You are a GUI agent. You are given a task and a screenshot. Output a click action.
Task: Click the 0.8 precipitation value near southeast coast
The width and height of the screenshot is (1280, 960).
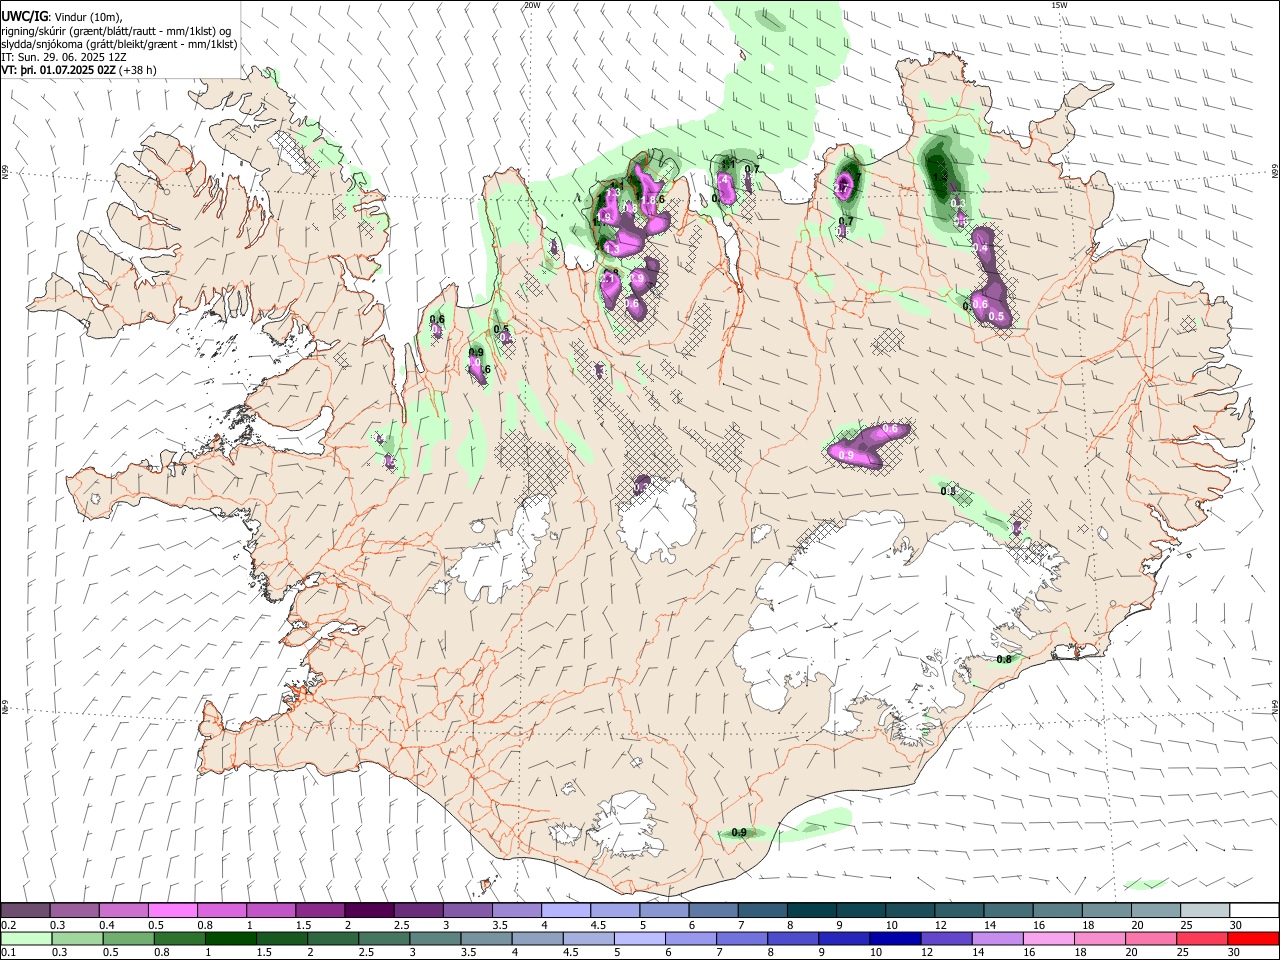[x=1004, y=659]
